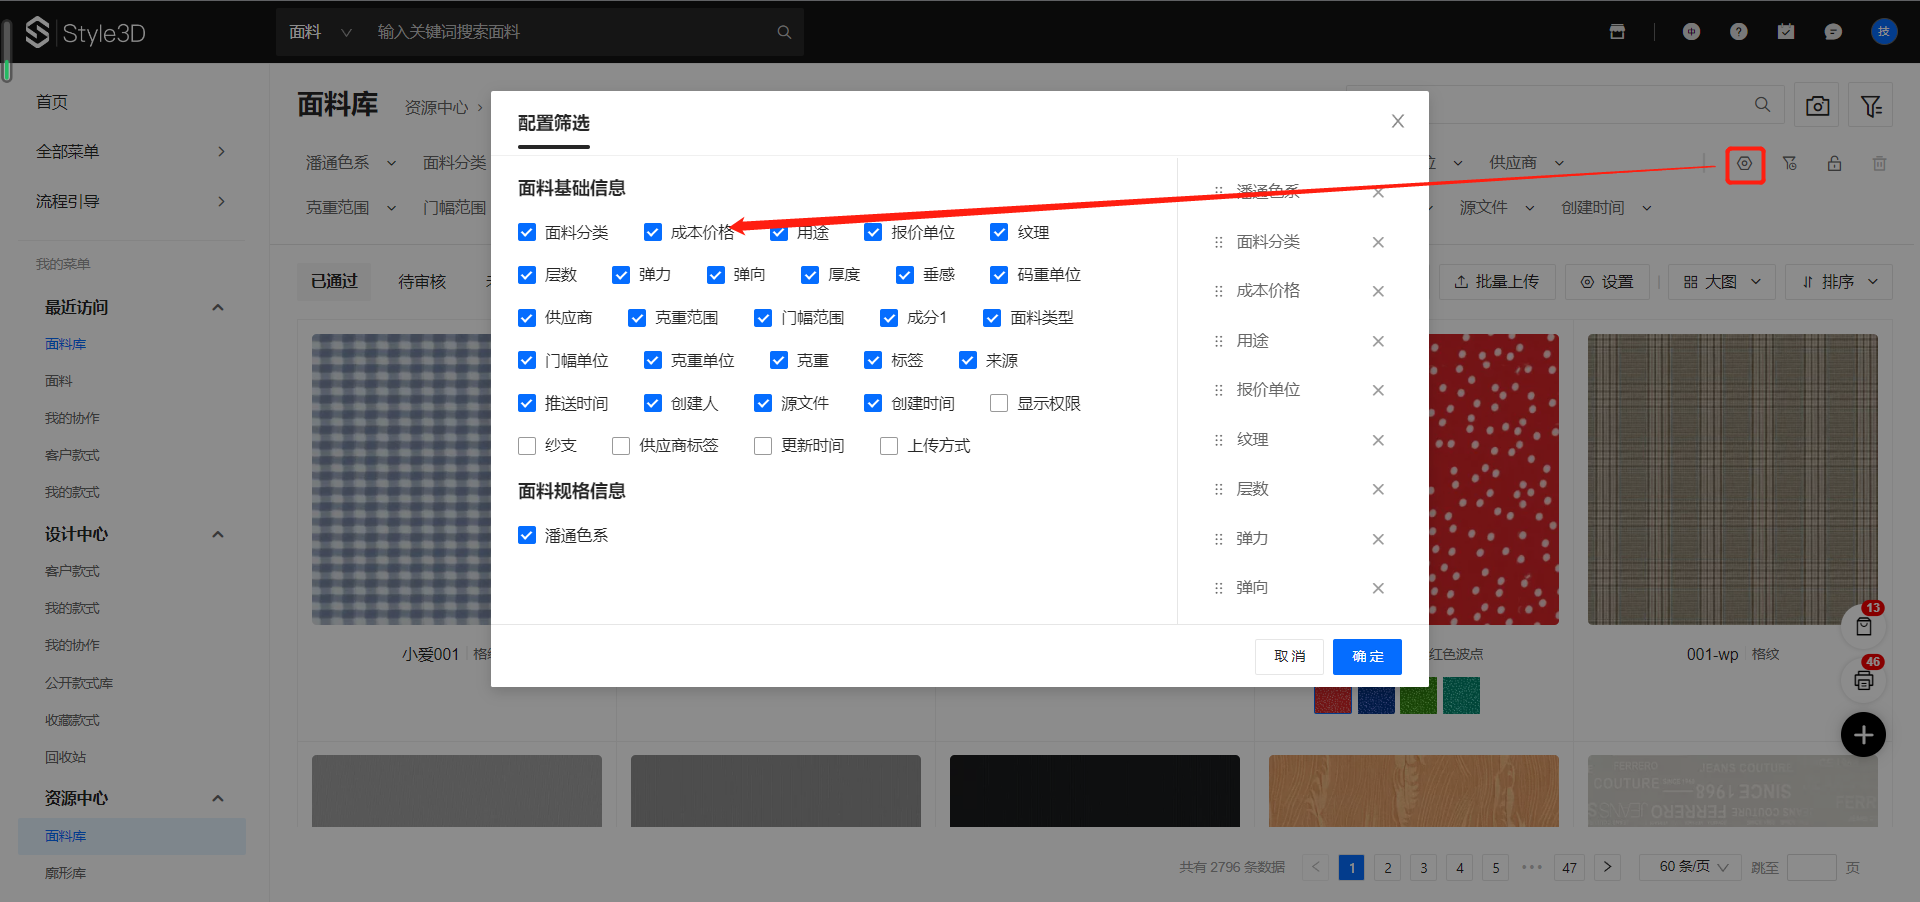The image size is (1920, 902).
Task: Go to page 2
Action: click(x=1388, y=867)
